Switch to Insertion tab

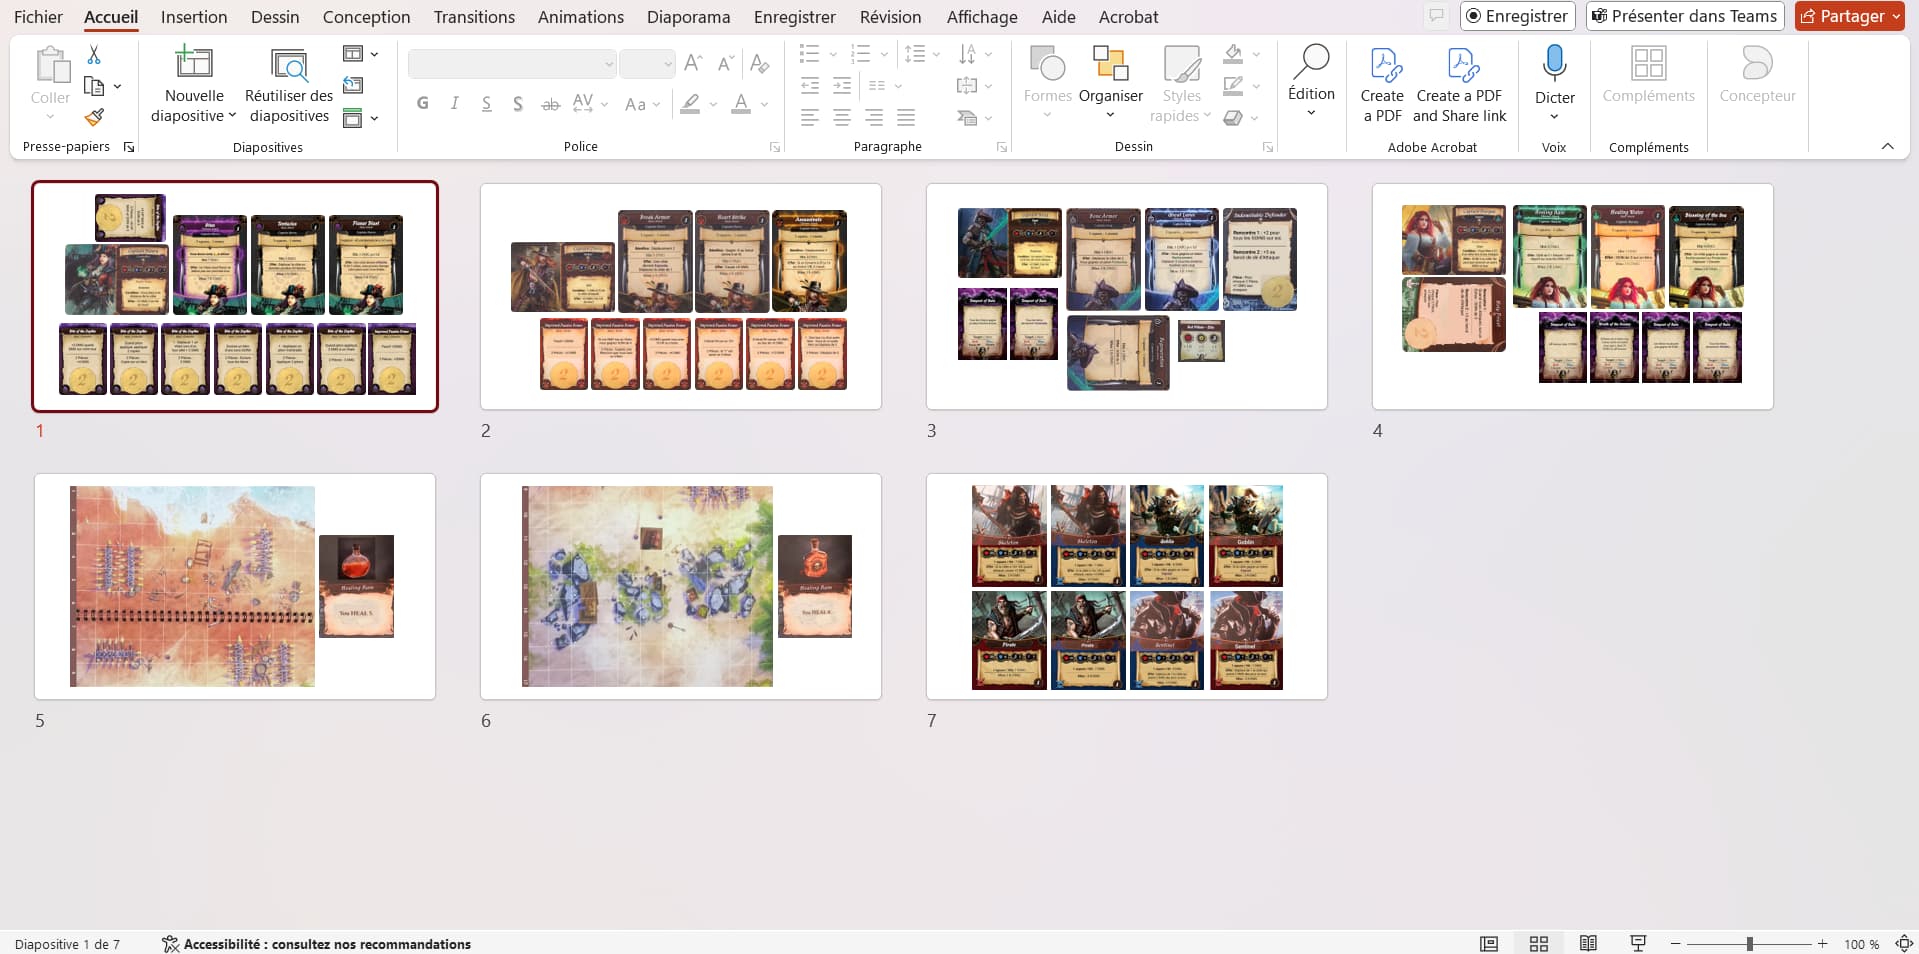pyautogui.click(x=194, y=17)
